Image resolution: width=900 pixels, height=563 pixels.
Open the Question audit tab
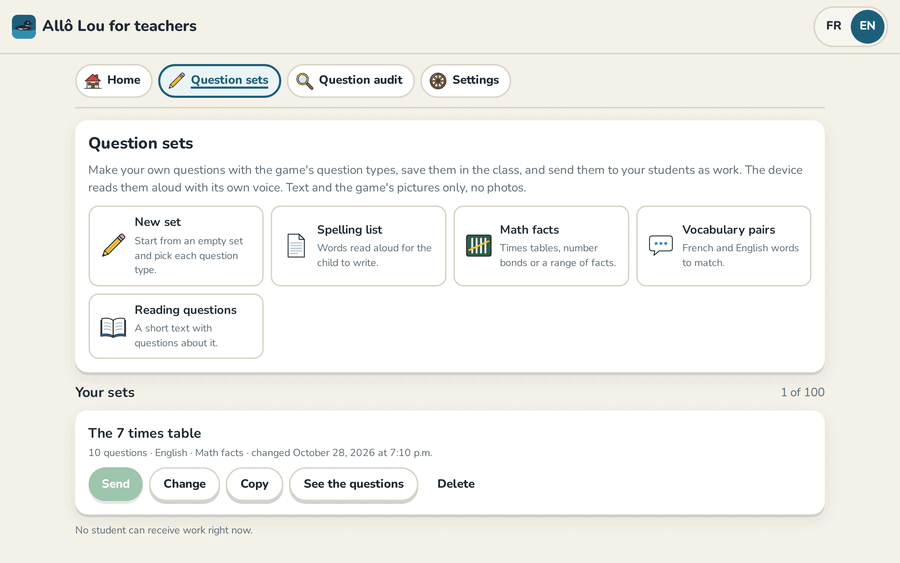point(350,80)
